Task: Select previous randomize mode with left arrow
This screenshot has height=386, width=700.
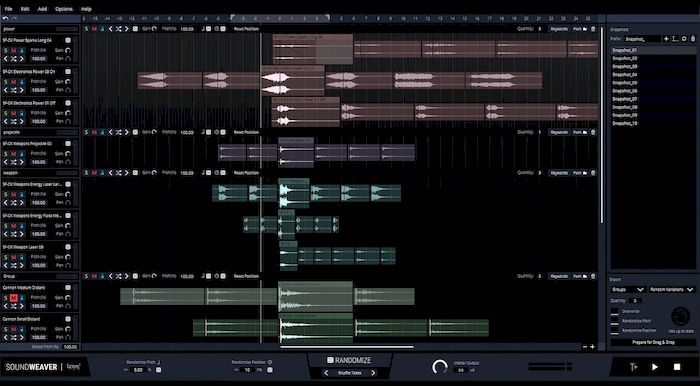Action: (x=326, y=373)
